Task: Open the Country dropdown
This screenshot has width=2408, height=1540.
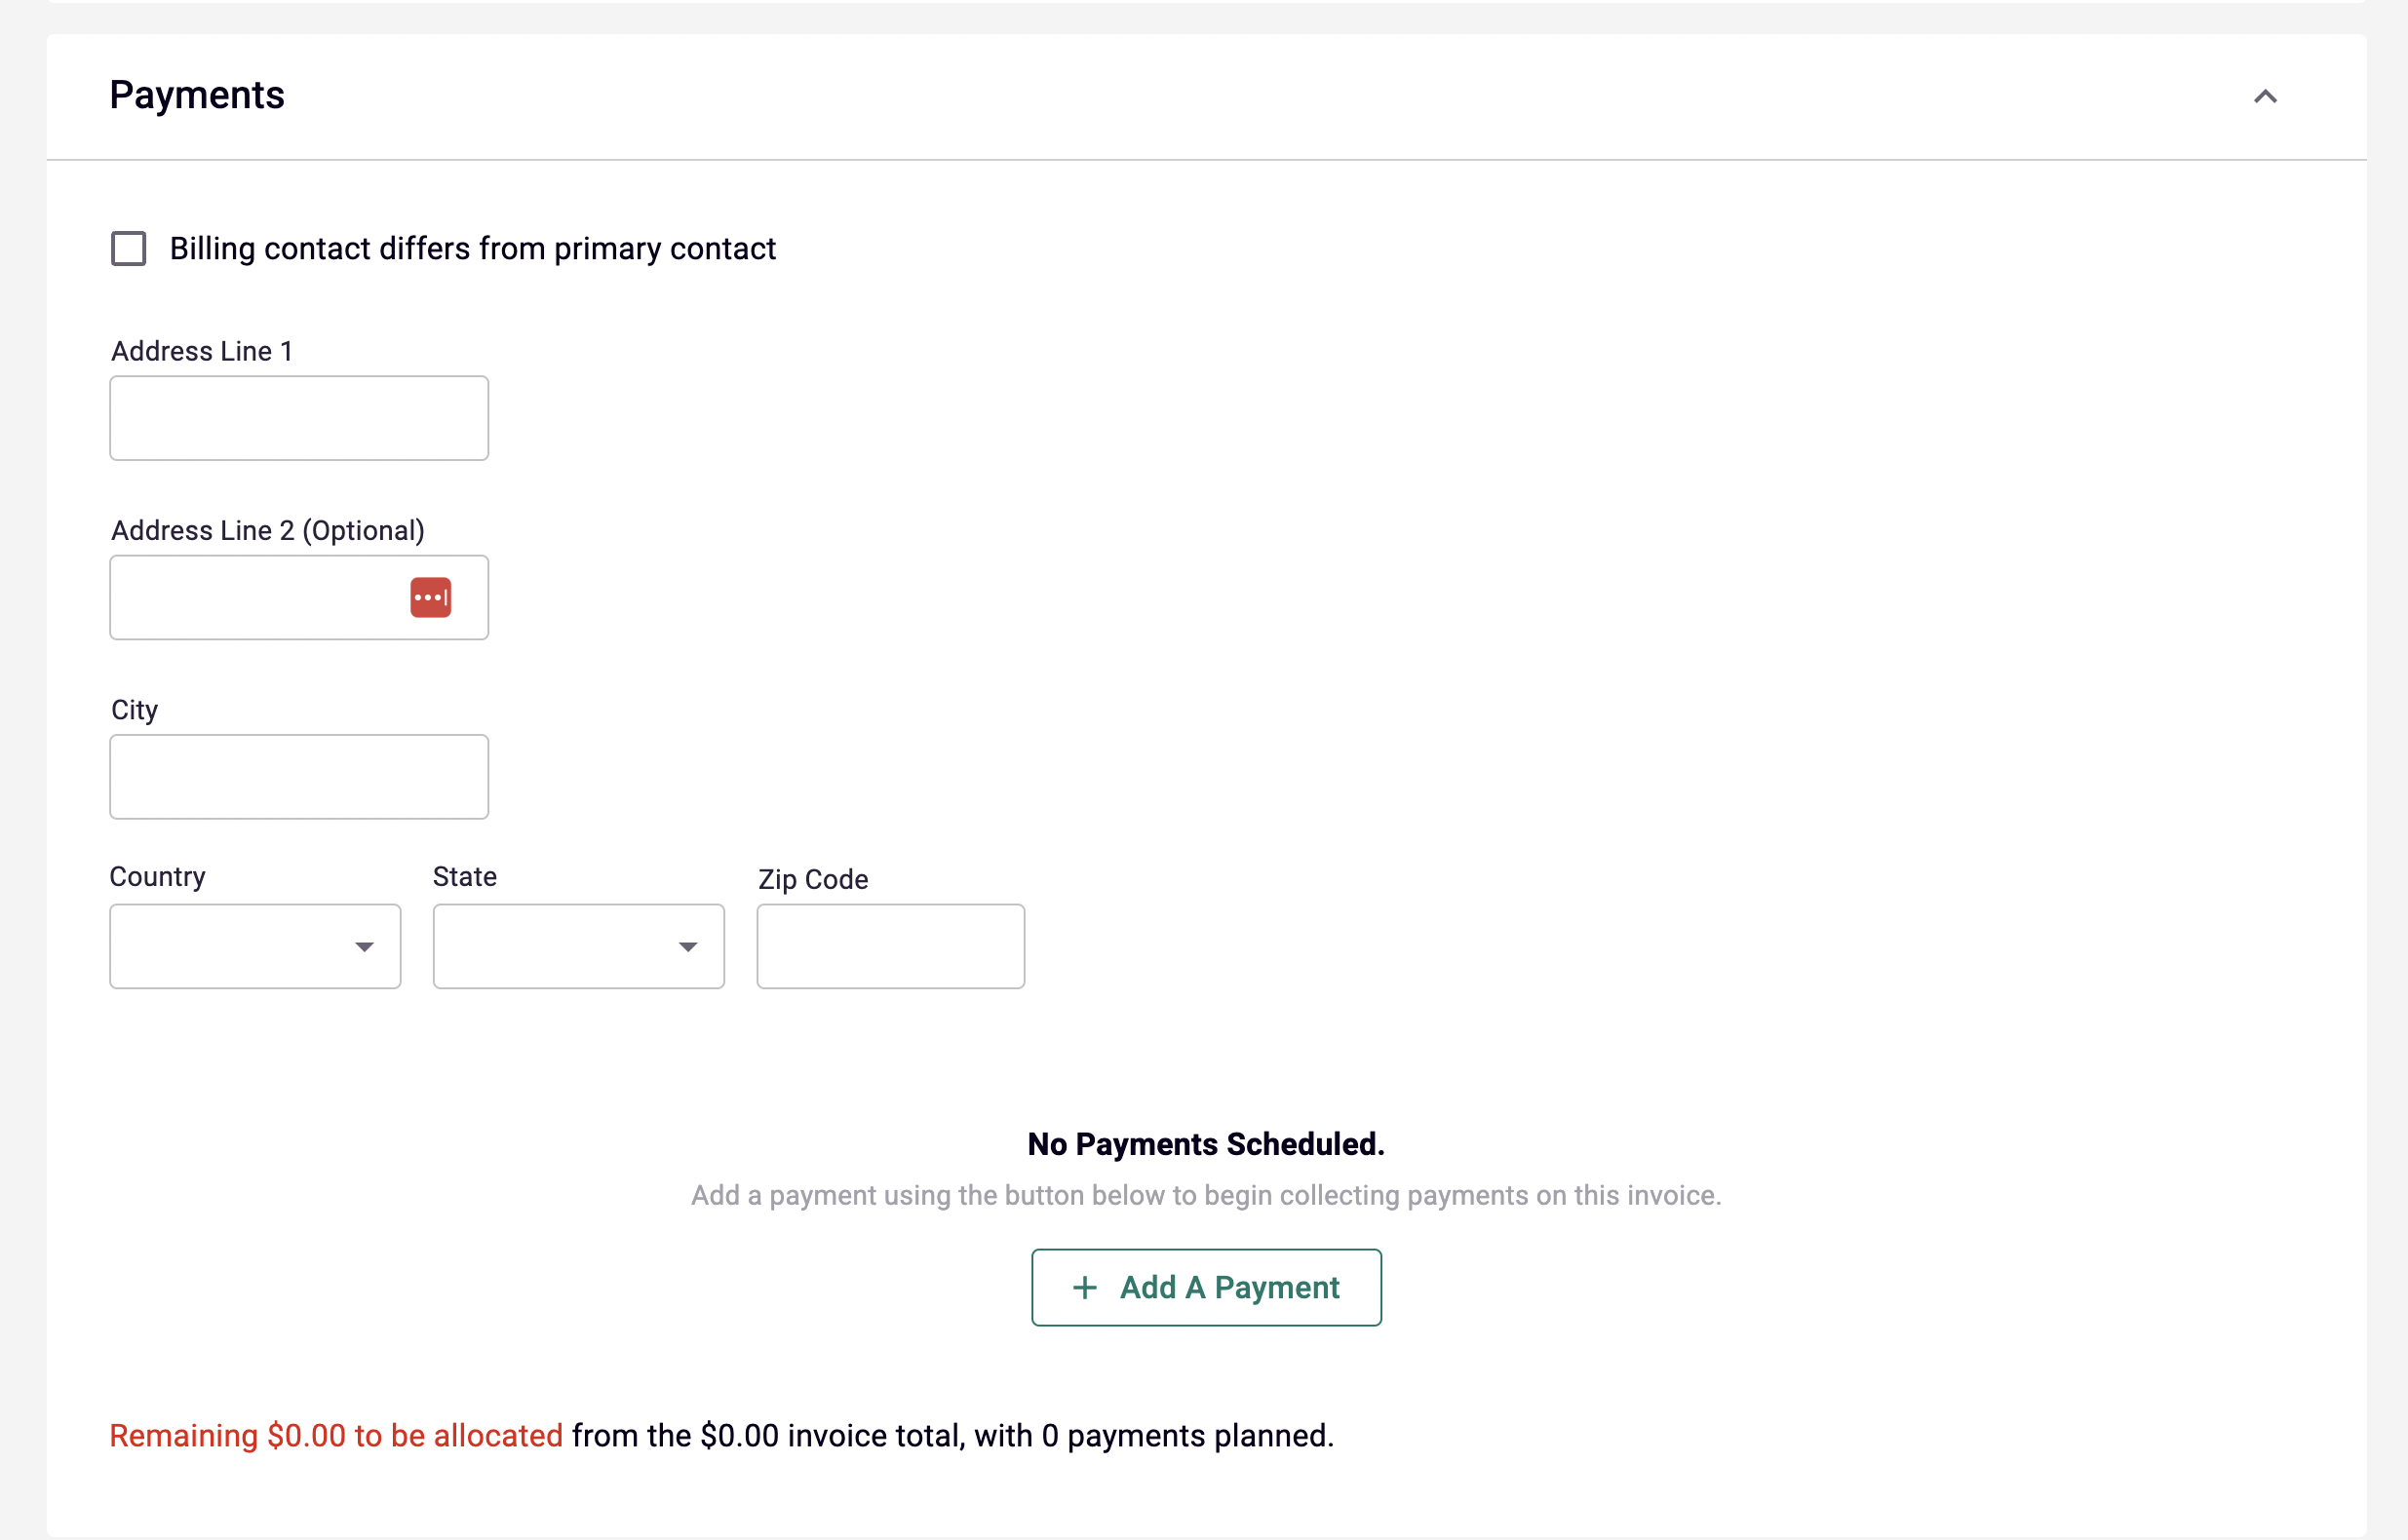Action: pyautogui.click(x=254, y=946)
